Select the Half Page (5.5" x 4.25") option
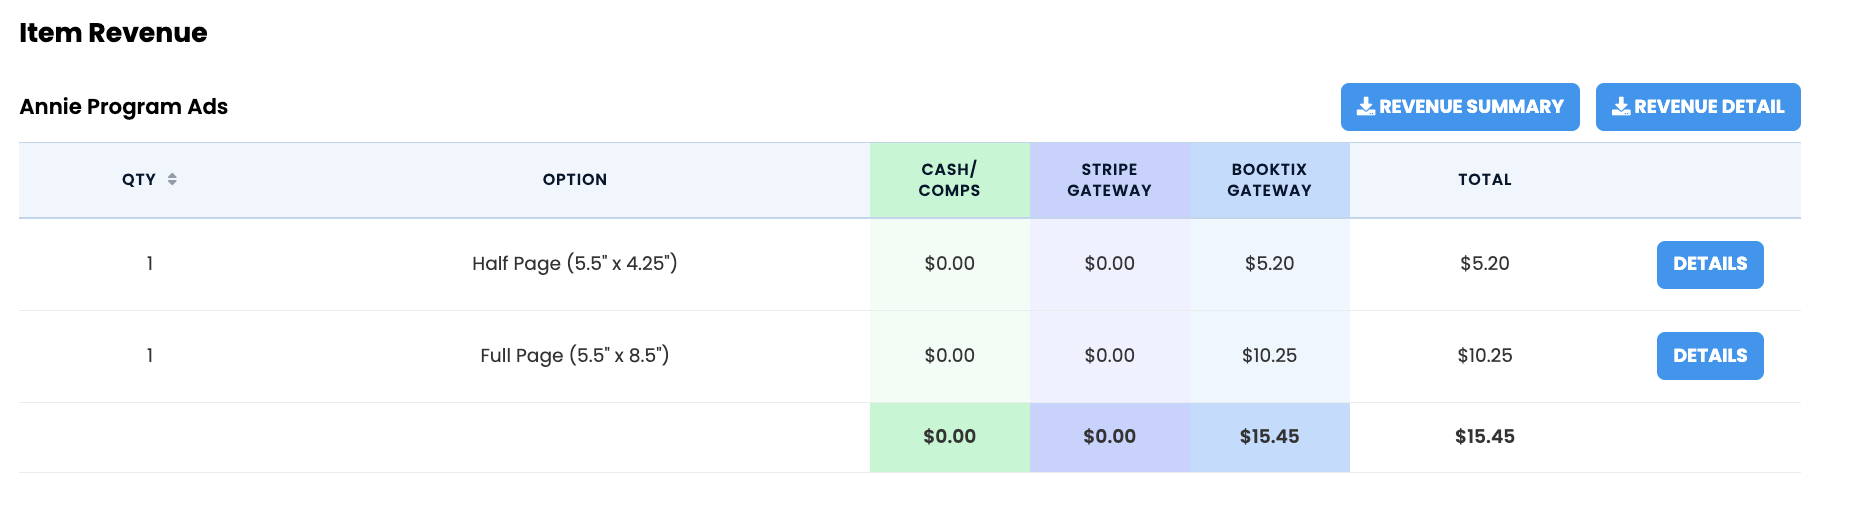The width and height of the screenshot is (1852, 528). (x=574, y=264)
